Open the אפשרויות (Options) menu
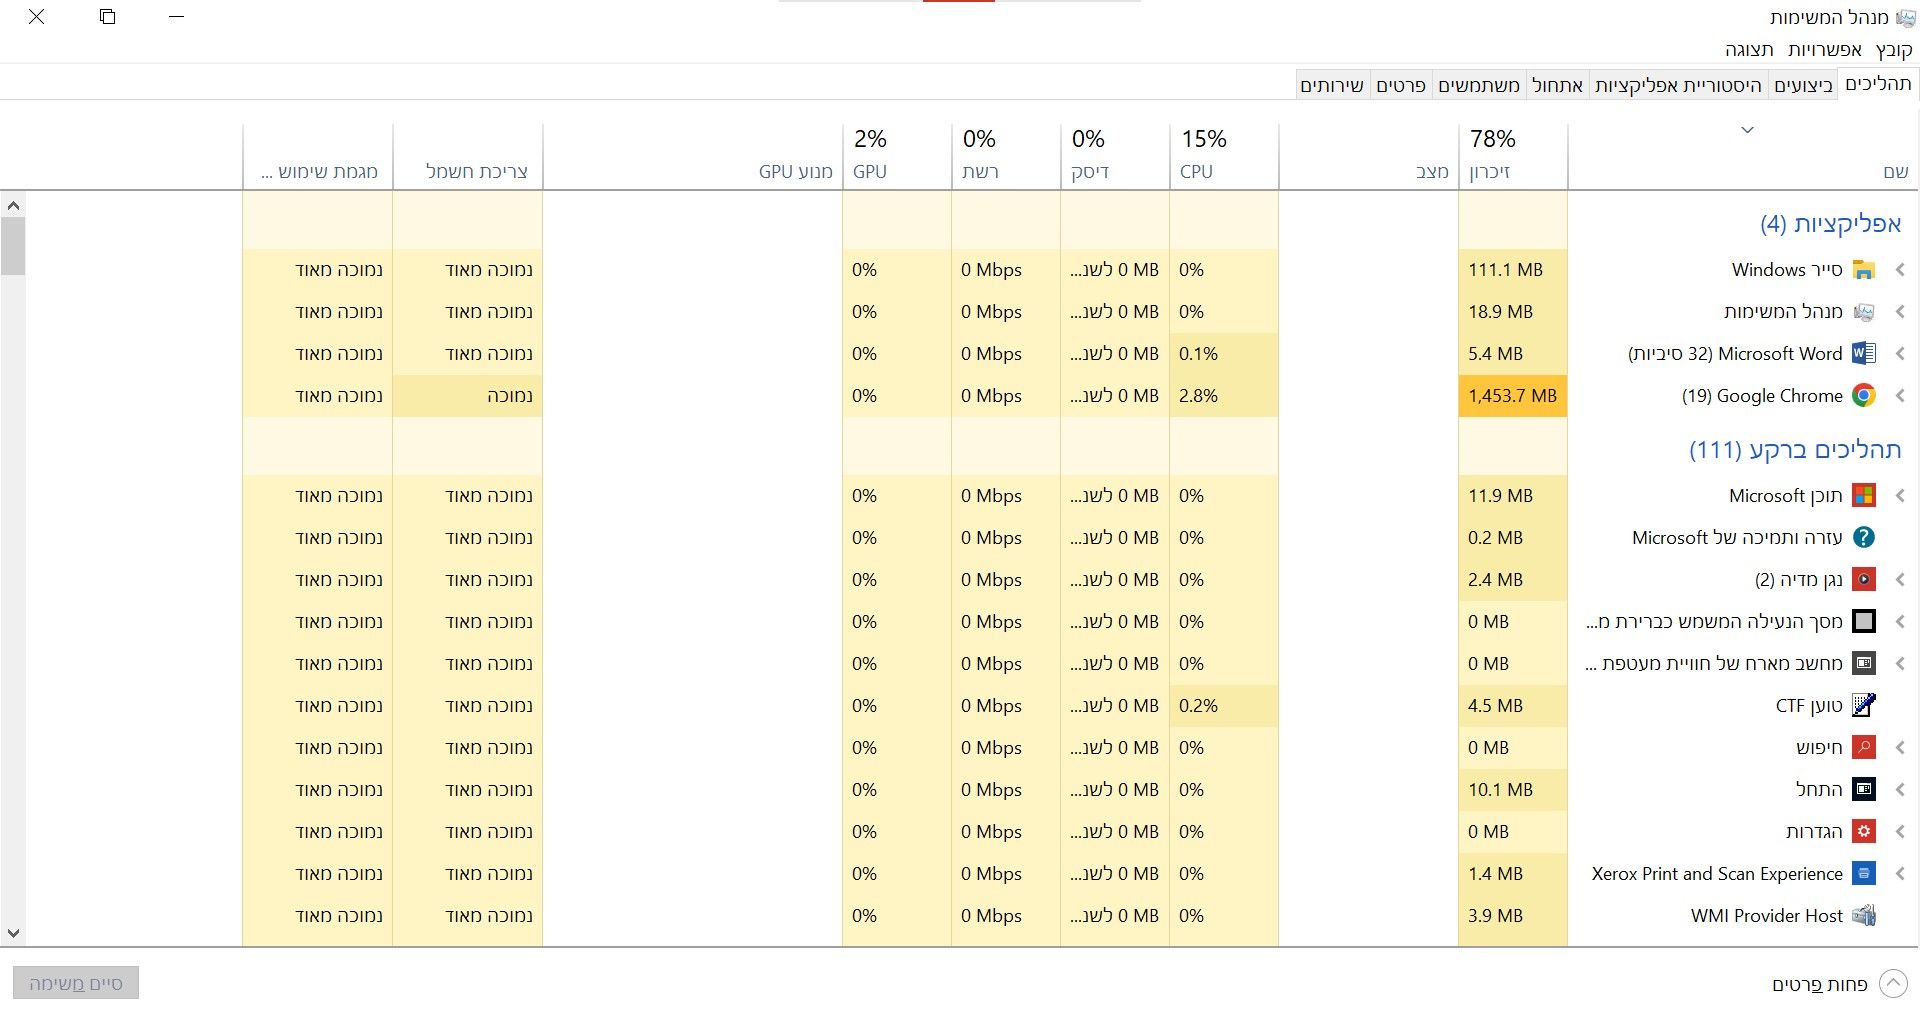Screen dimensions: 1920x1020 [1825, 50]
